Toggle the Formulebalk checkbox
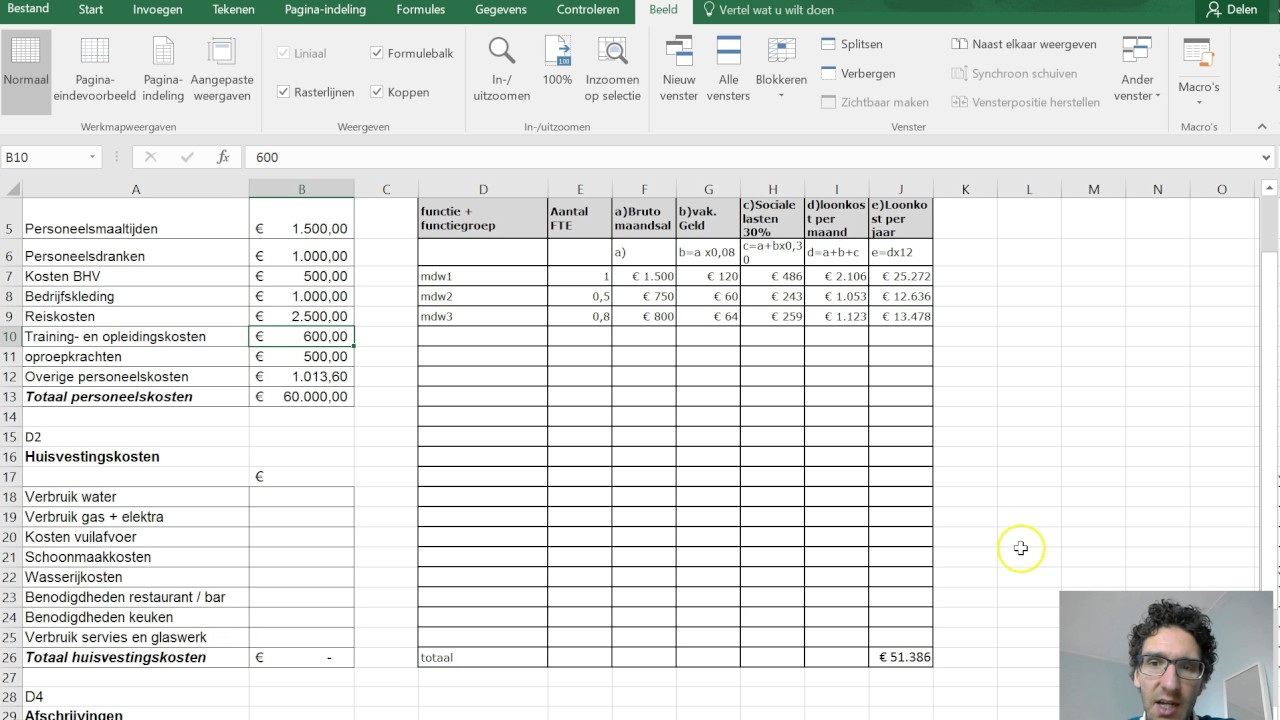Screen dimensions: 1280x720 (x=412, y=53)
